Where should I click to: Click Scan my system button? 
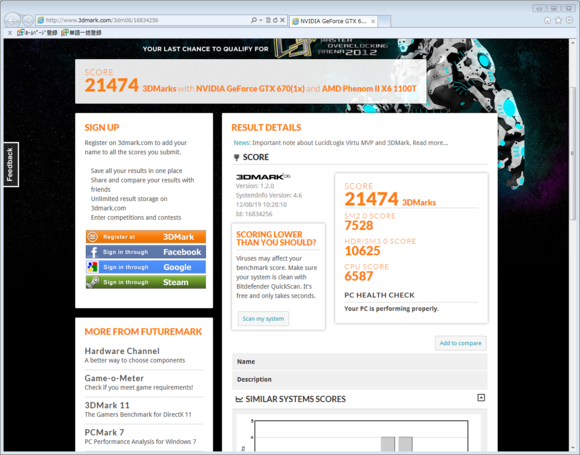pyautogui.click(x=263, y=319)
